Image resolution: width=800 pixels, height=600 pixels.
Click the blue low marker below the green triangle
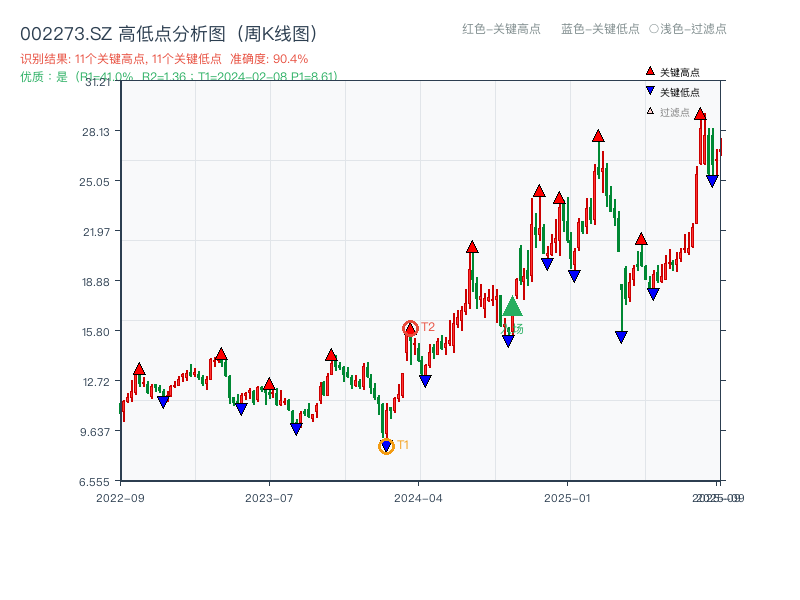[x=508, y=341]
